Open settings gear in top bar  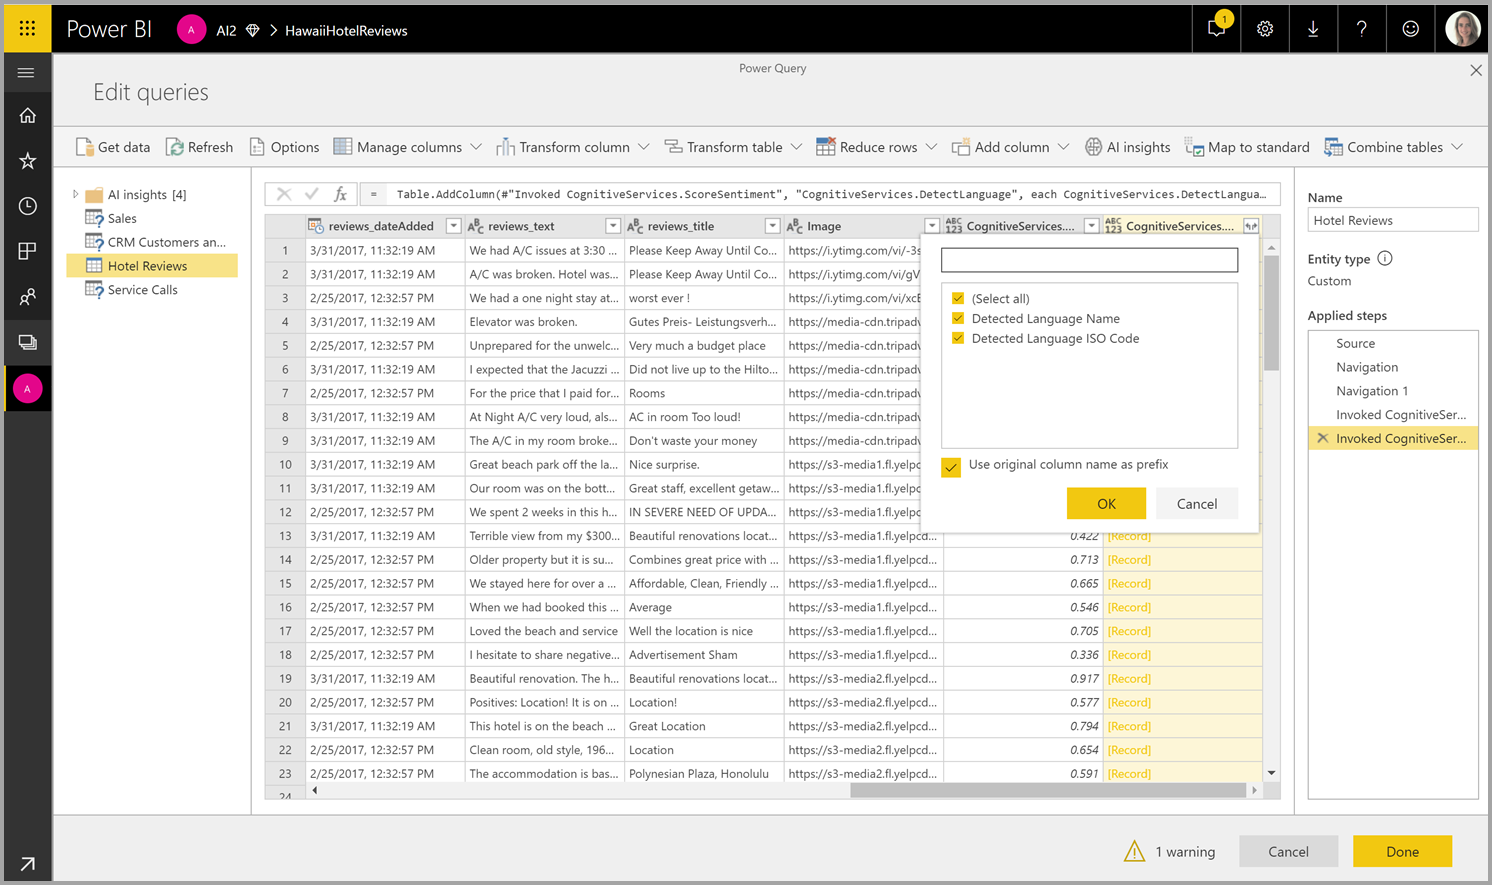click(x=1265, y=29)
